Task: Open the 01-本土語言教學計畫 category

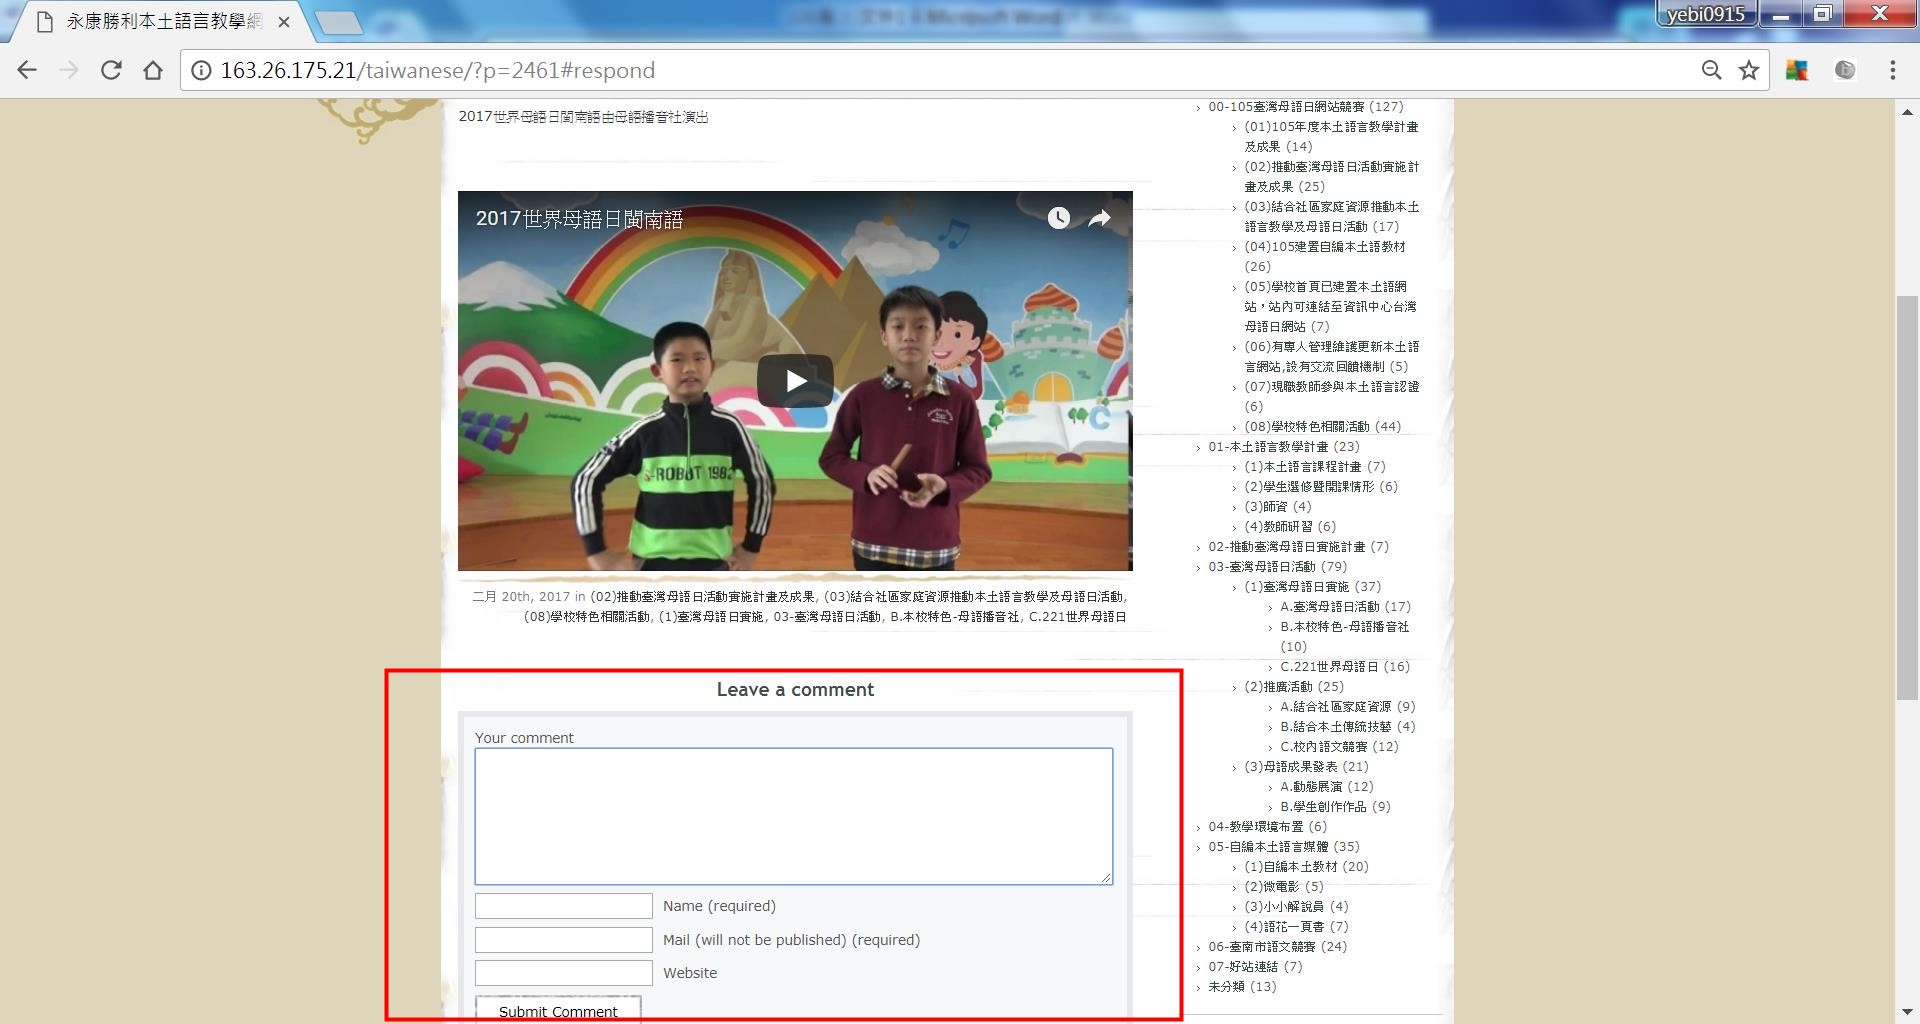Action: point(1268,447)
